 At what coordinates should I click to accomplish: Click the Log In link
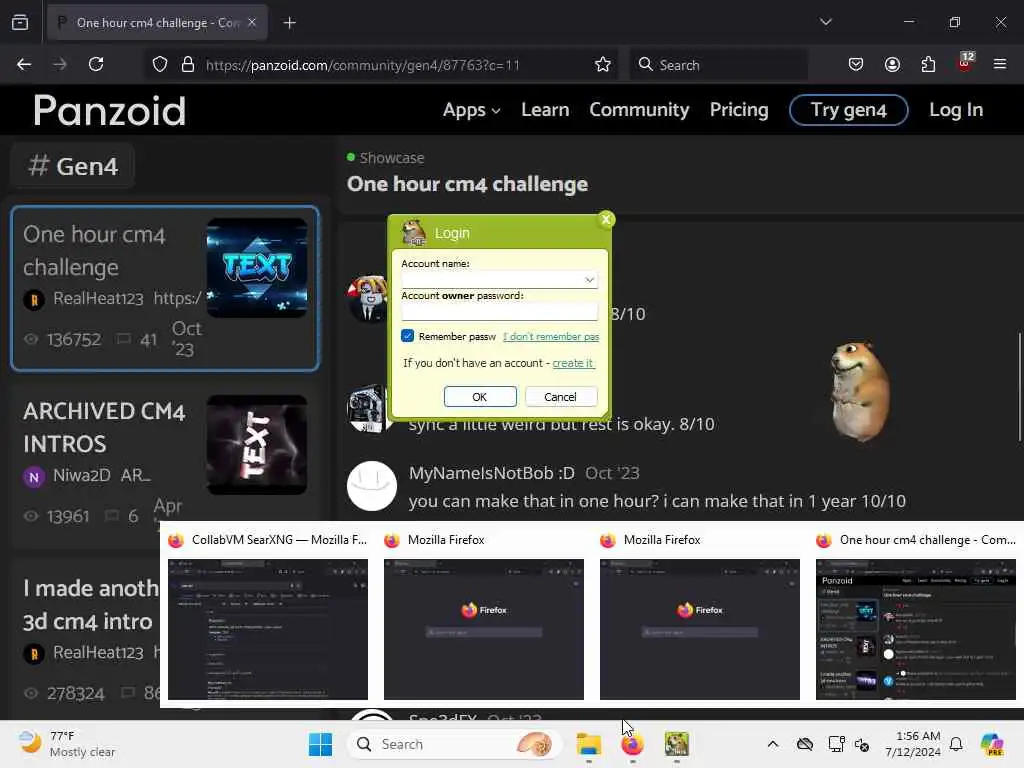[x=956, y=110]
